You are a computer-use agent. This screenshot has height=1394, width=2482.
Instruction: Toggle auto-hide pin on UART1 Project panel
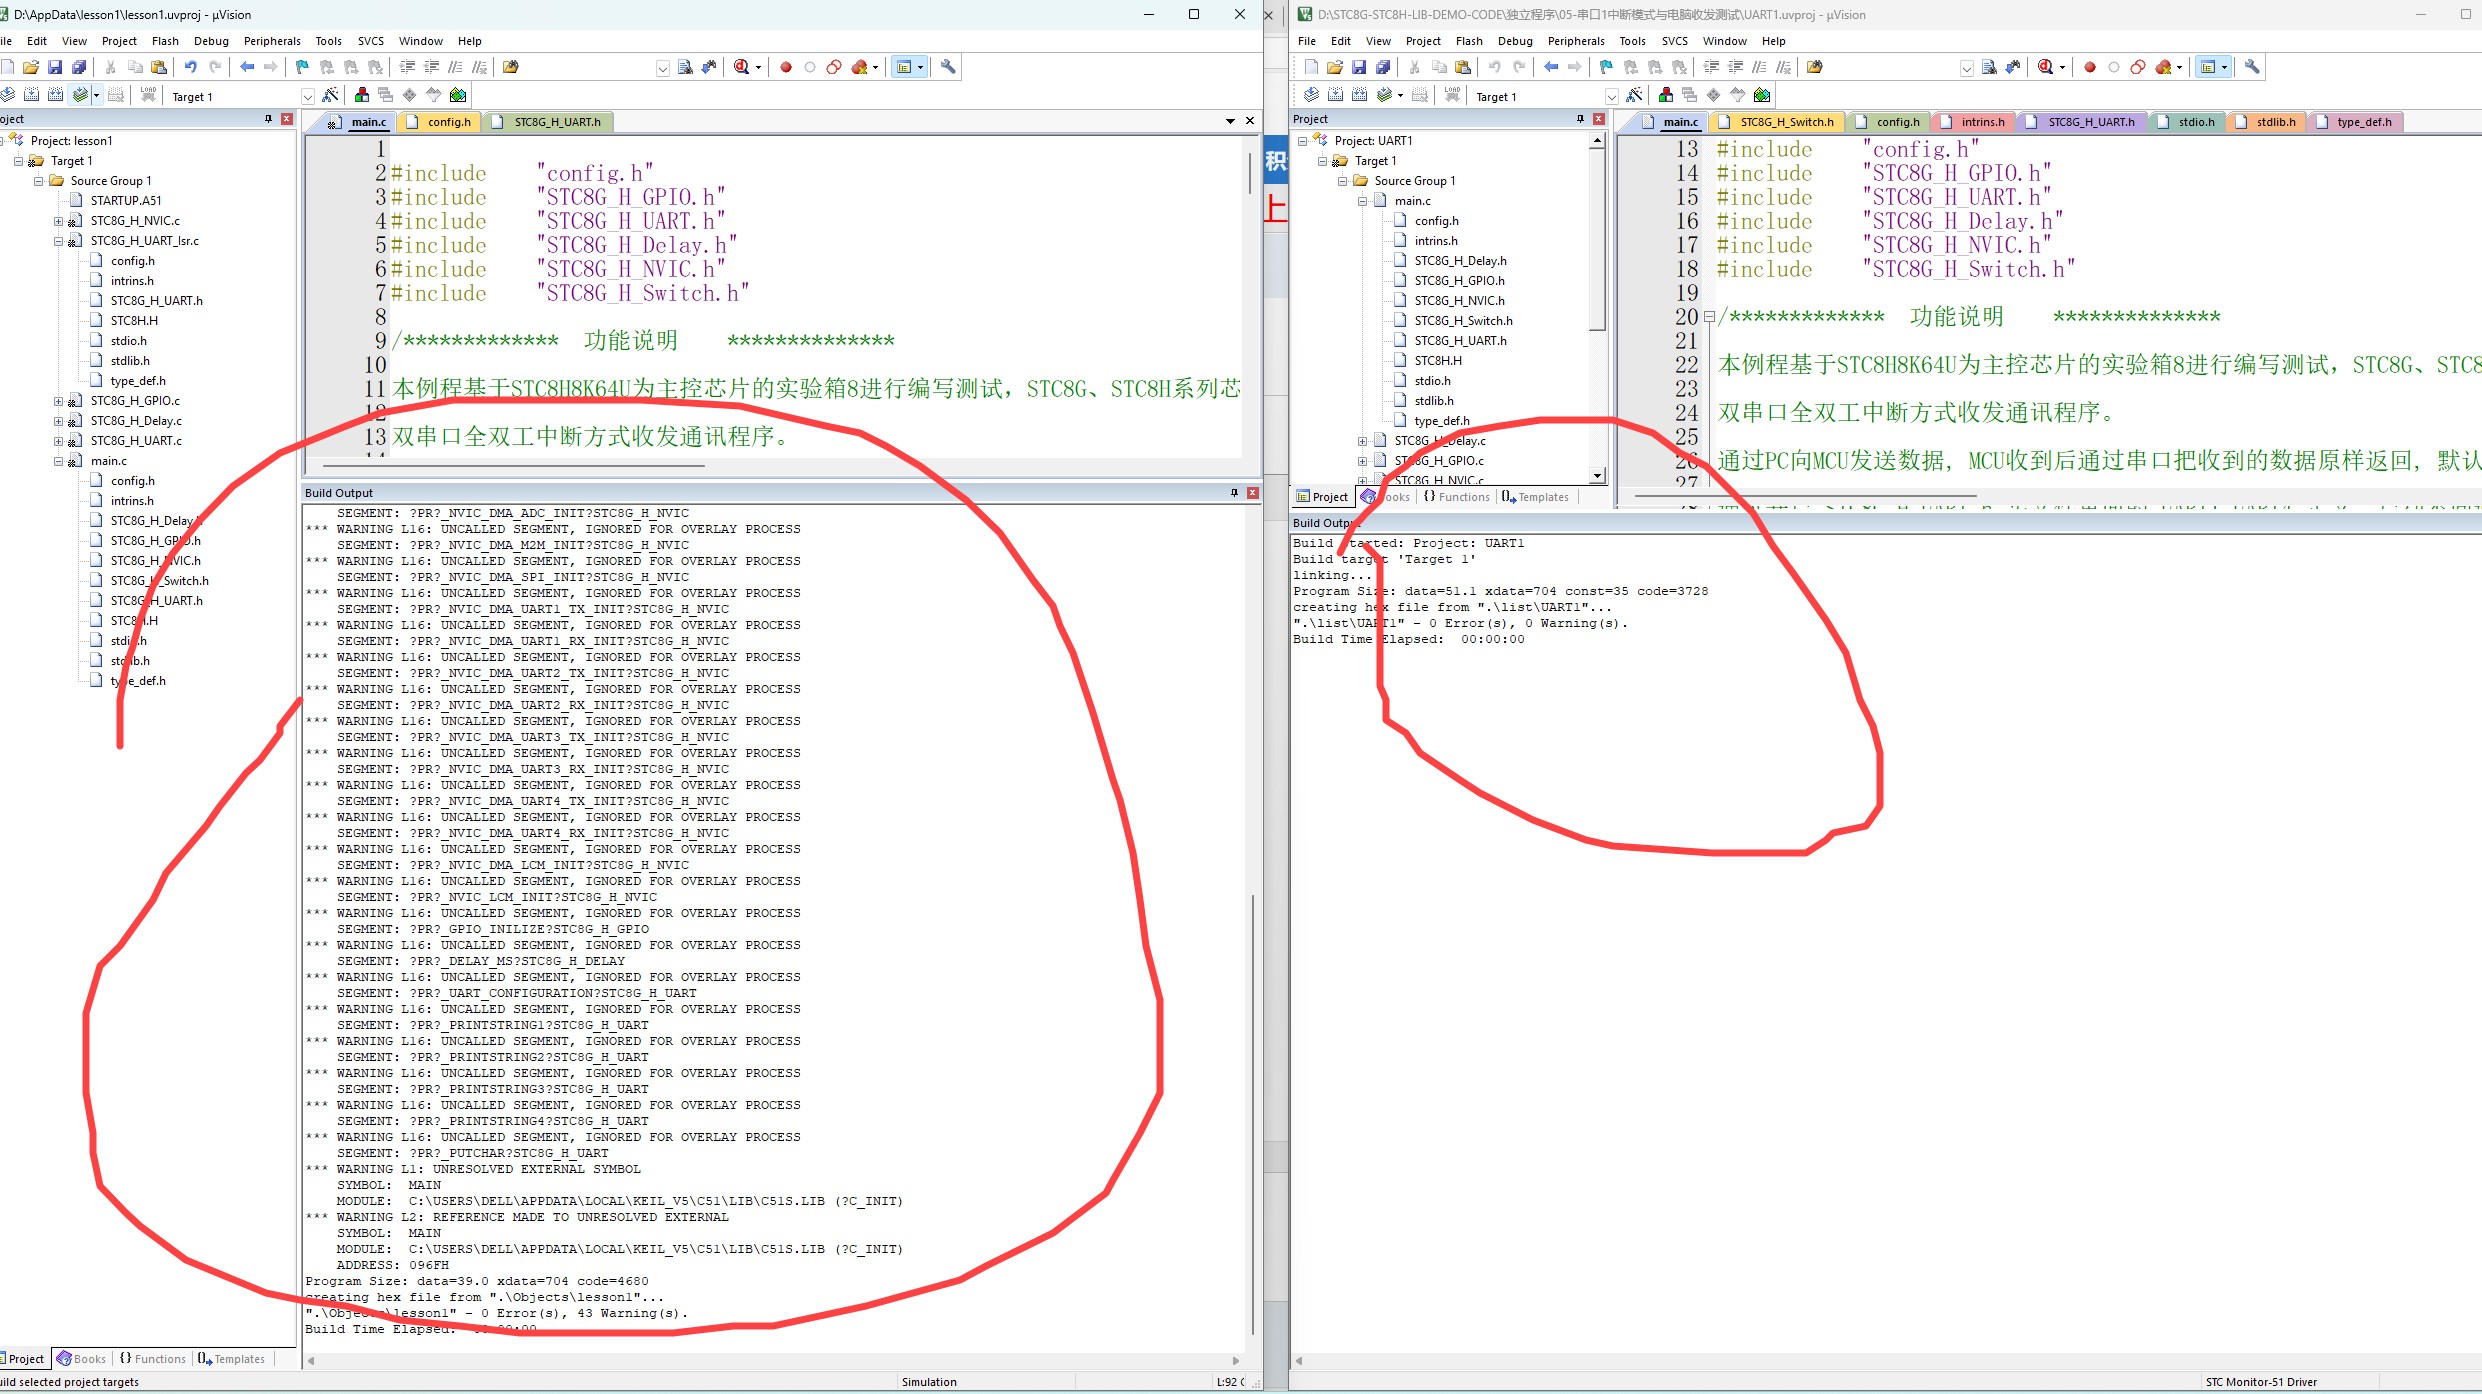pos(1580,119)
